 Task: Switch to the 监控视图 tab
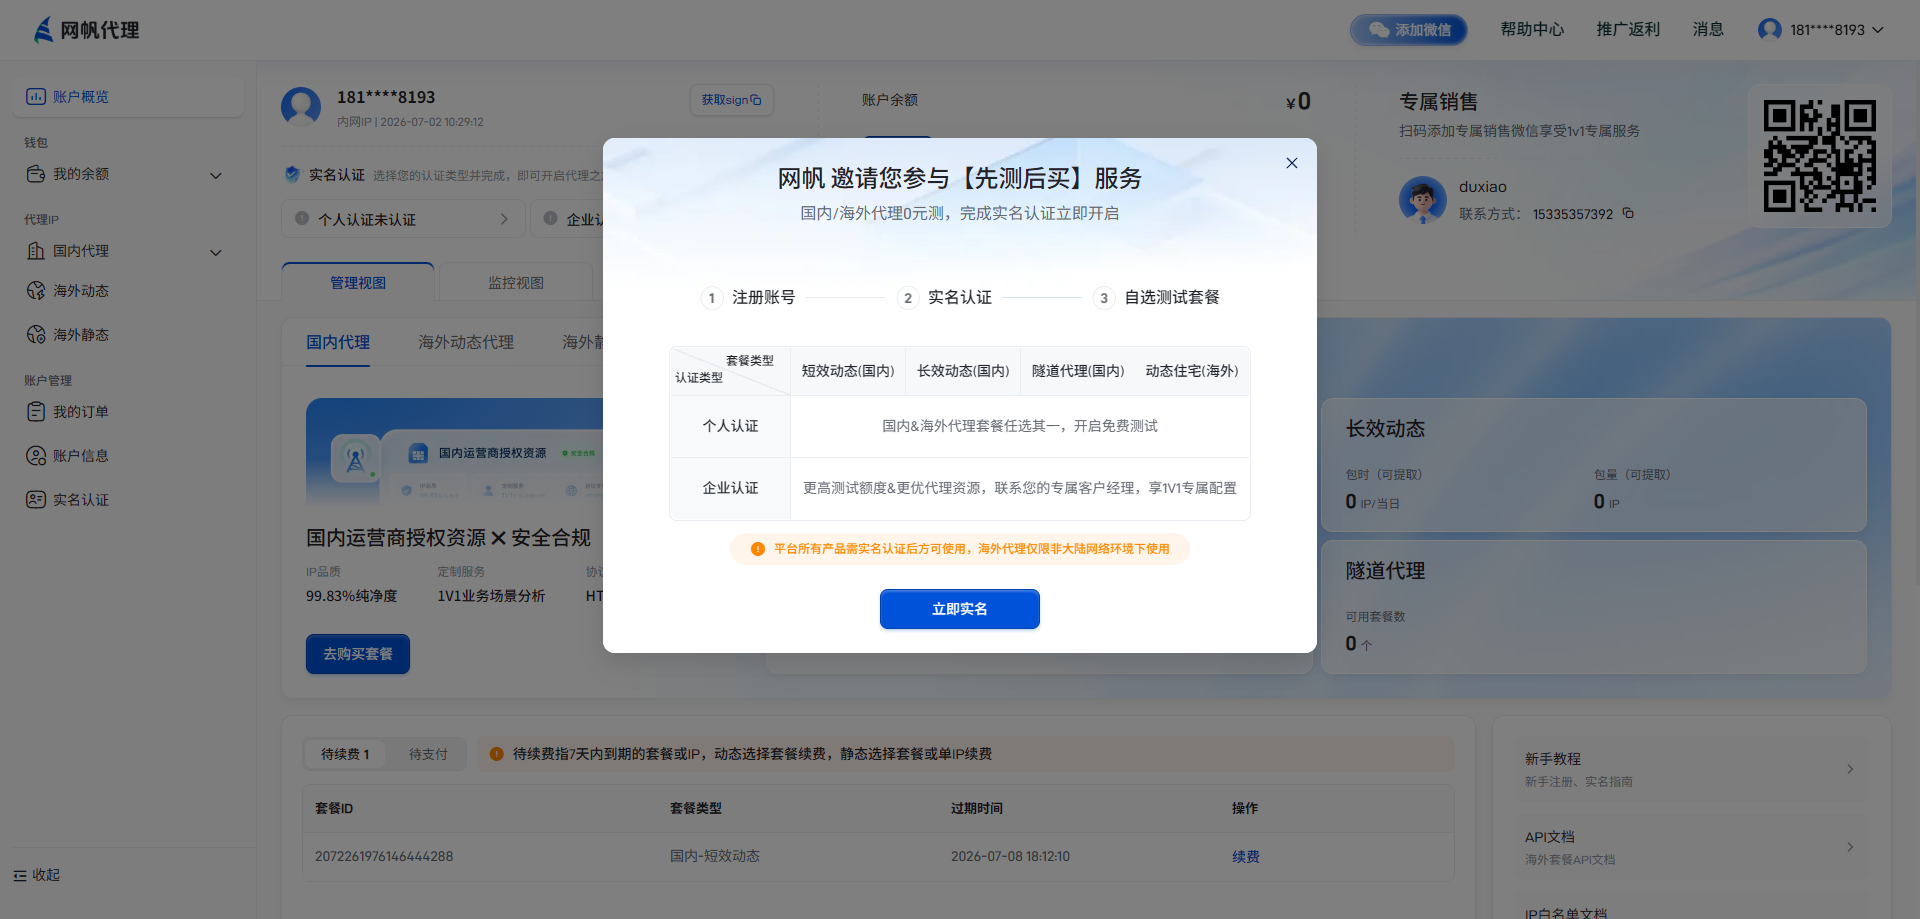point(516,283)
